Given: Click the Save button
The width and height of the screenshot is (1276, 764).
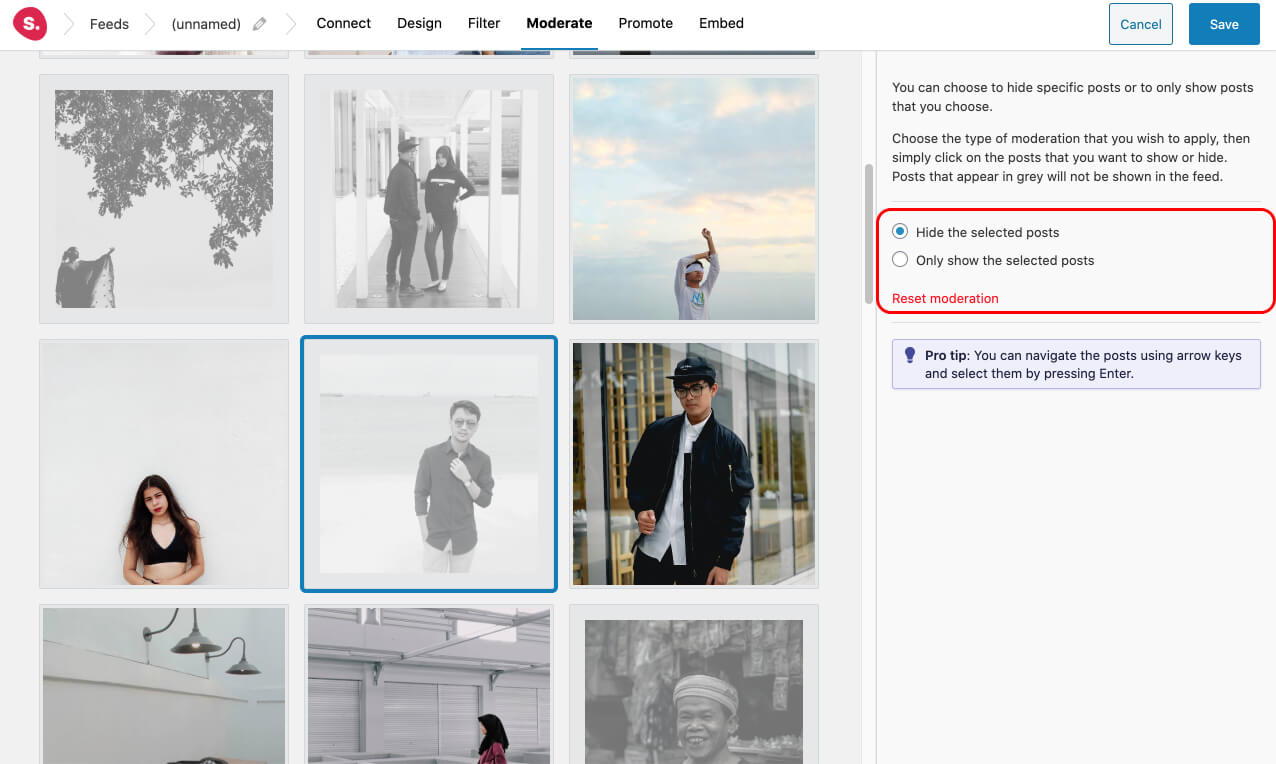Looking at the screenshot, I should pos(1224,24).
